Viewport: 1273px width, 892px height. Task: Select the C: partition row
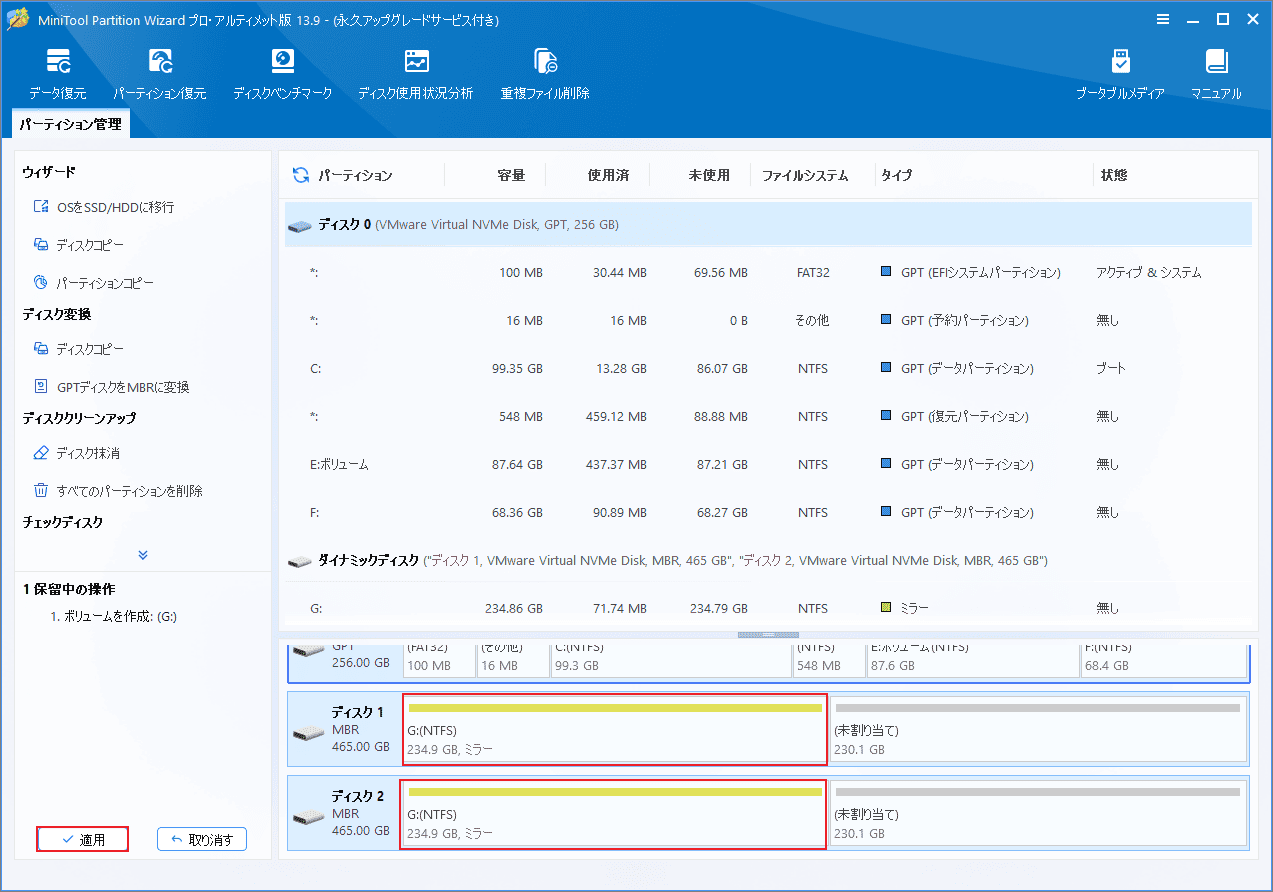pyautogui.click(x=768, y=368)
